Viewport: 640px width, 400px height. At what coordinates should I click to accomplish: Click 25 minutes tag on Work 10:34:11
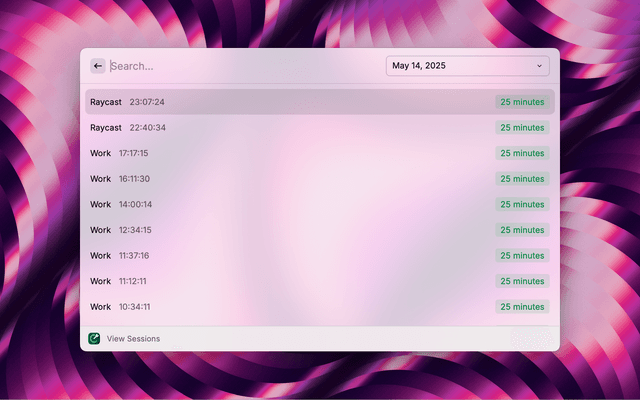(x=522, y=307)
